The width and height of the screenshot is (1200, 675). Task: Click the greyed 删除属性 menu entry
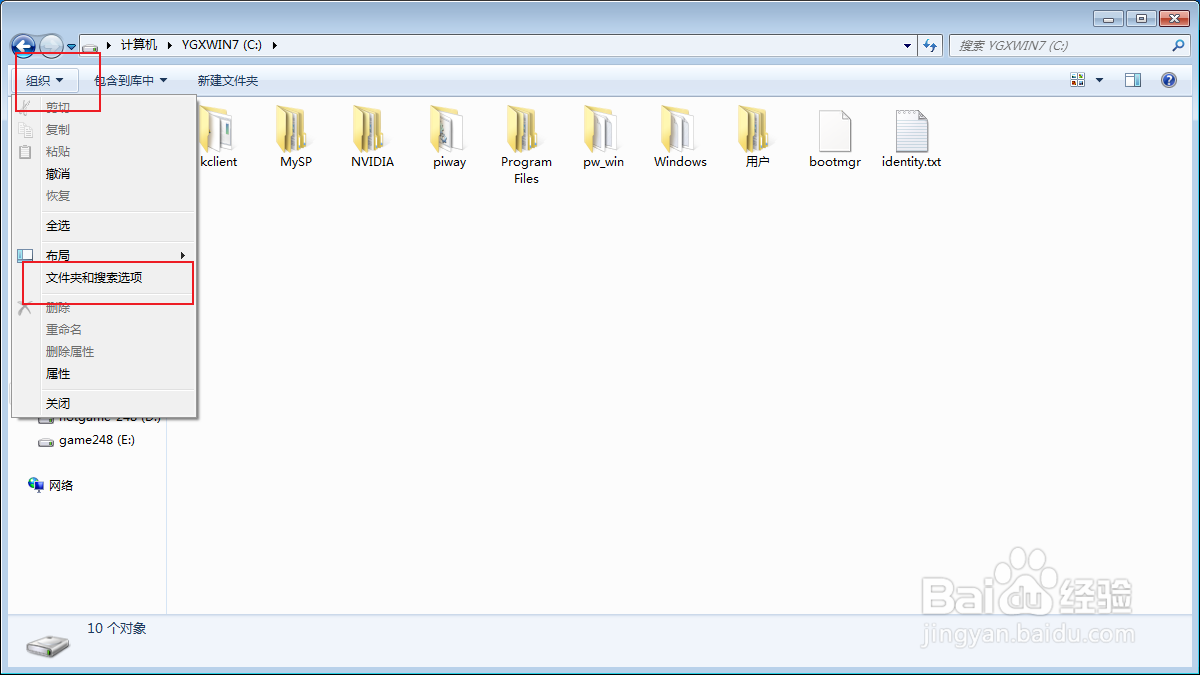pos(104,351)
